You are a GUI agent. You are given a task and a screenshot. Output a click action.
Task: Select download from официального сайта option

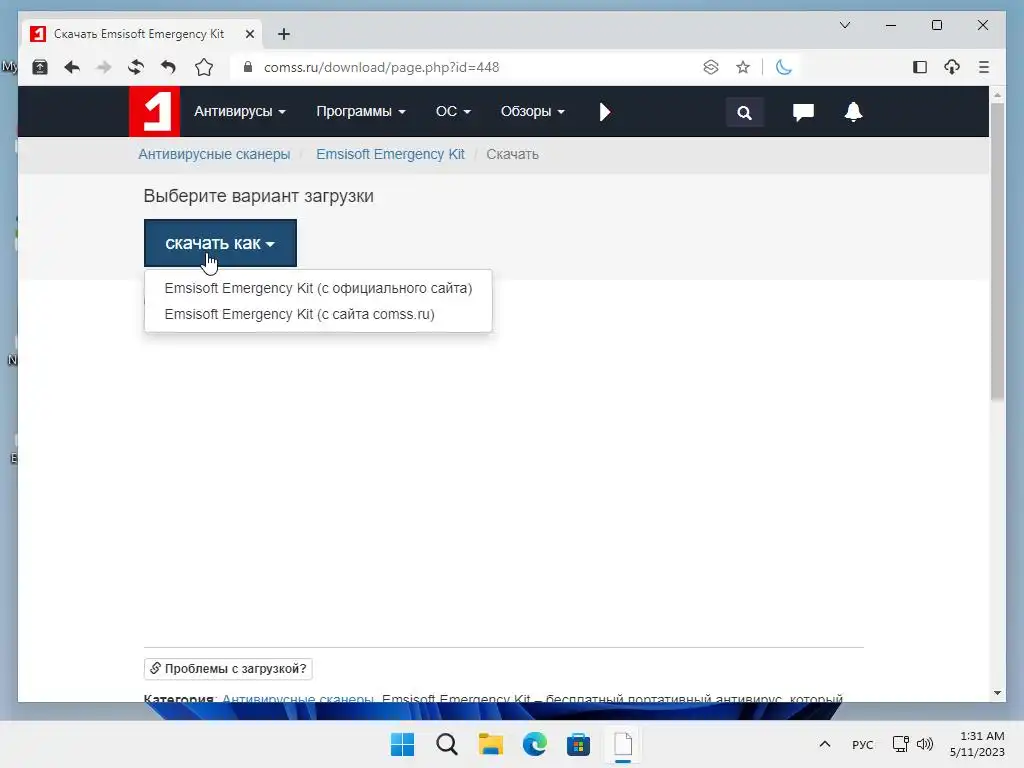click(x=318, y=288)
